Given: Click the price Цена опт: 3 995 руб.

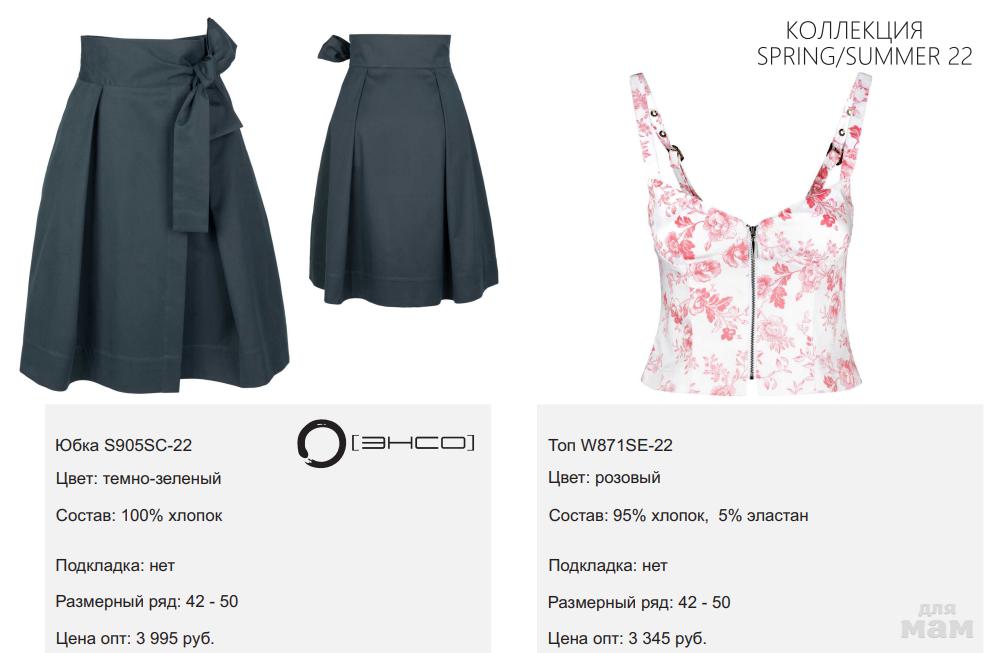Looking at the screenshot, I should point(135,638).
